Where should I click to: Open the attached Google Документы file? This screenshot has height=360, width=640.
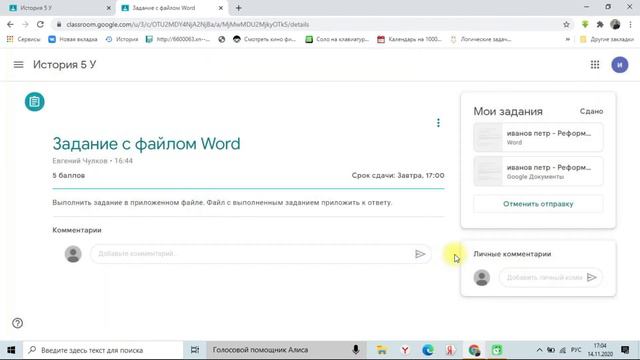538,171
